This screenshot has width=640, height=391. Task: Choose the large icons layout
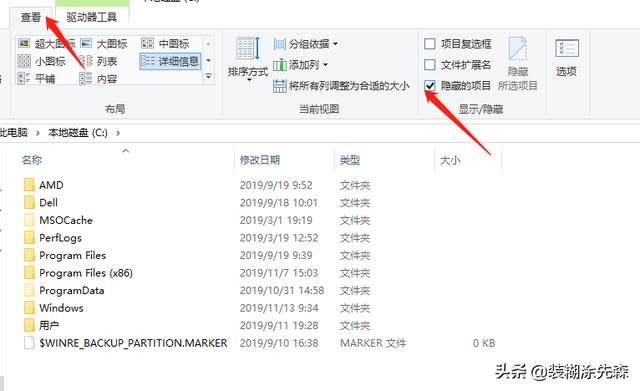(104, 43)
